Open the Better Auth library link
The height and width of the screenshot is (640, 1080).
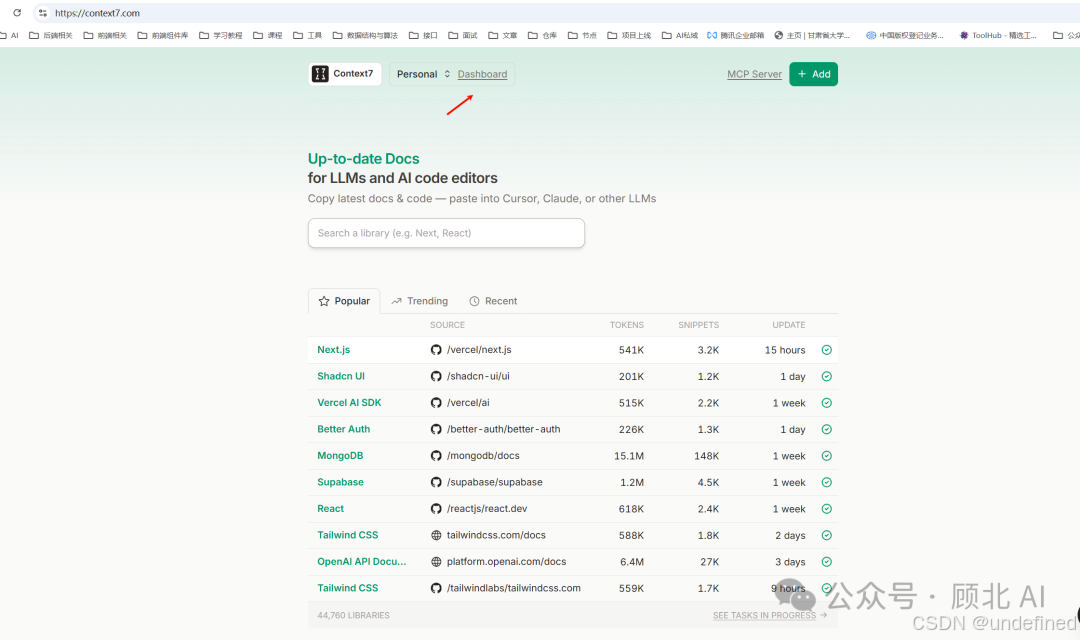(x=344, y=429)
